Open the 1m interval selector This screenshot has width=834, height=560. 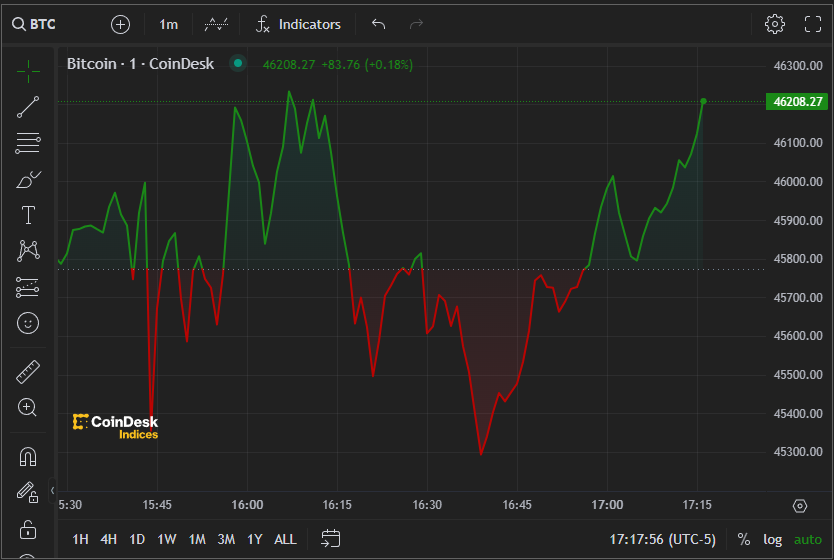(169, 24)
